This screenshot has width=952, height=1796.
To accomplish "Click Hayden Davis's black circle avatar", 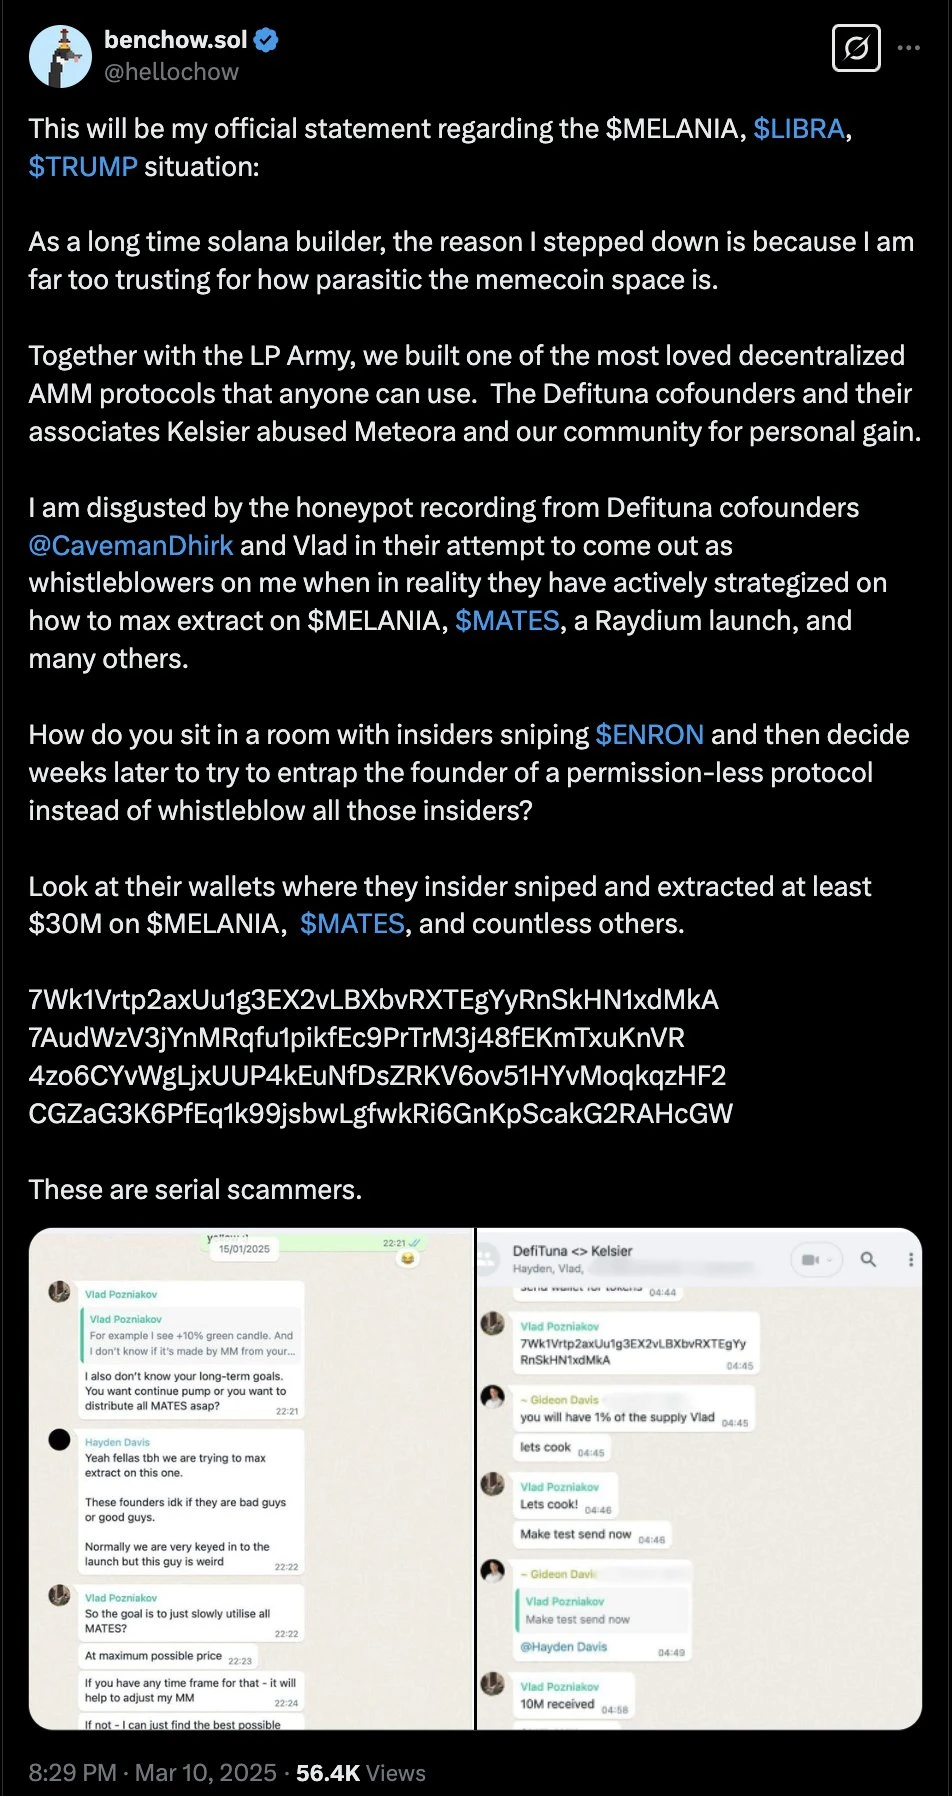I will click(x=60, y=1440).
